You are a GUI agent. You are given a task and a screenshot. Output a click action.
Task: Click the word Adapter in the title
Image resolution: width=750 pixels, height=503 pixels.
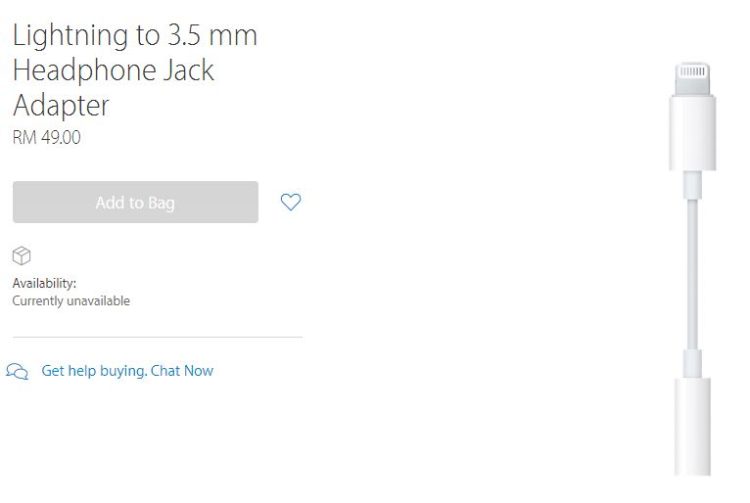pos(61,105)
